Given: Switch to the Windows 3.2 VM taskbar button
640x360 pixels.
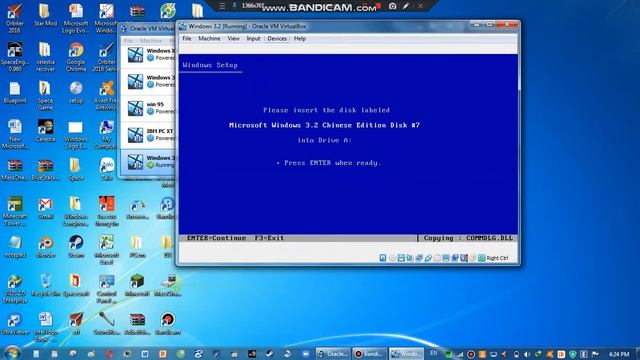Looking at the screenshot, I should [406, 354].
